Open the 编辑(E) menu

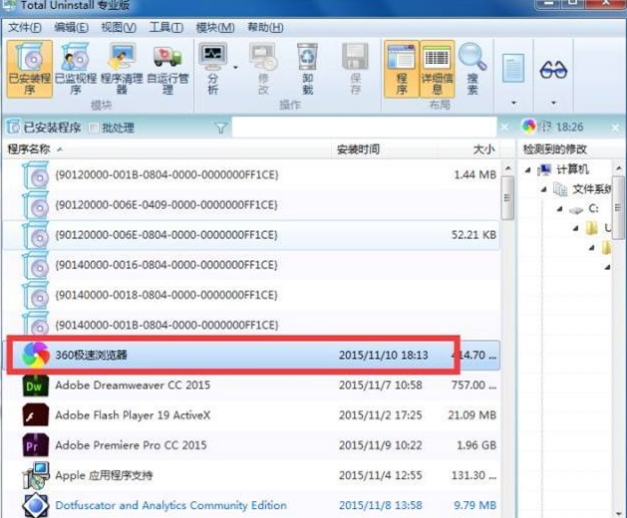pyautogui.click(x=71, y=27)
